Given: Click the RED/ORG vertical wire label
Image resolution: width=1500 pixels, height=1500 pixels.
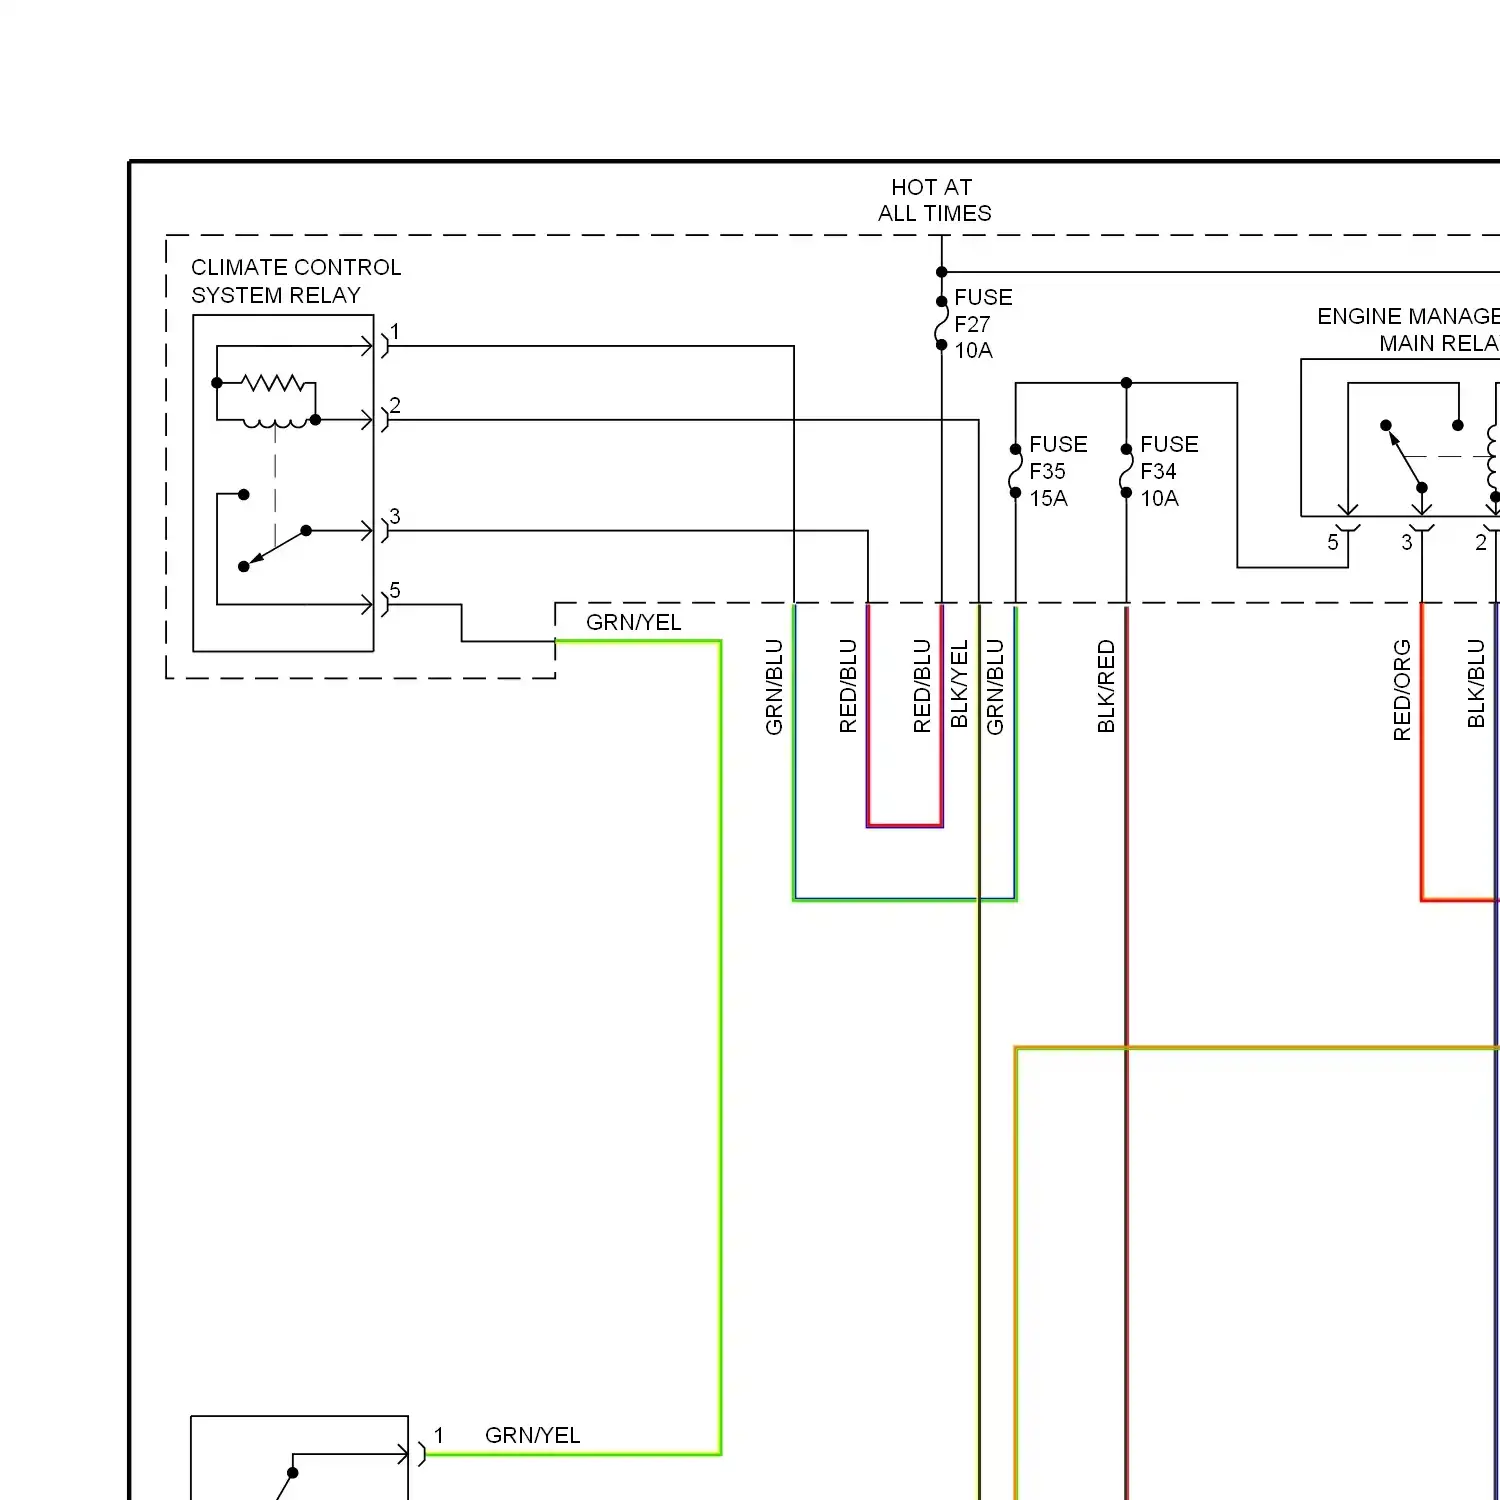Looking at the screenshot, I should 1402,690.
